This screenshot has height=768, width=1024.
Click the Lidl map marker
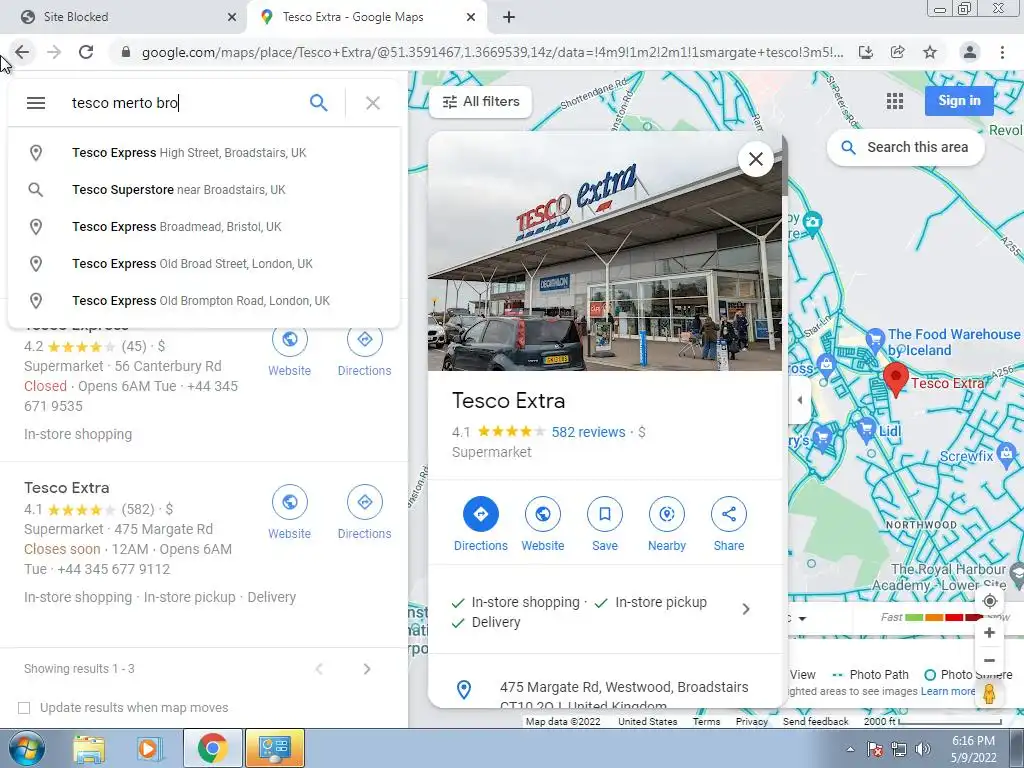click(x=866, y=428)
